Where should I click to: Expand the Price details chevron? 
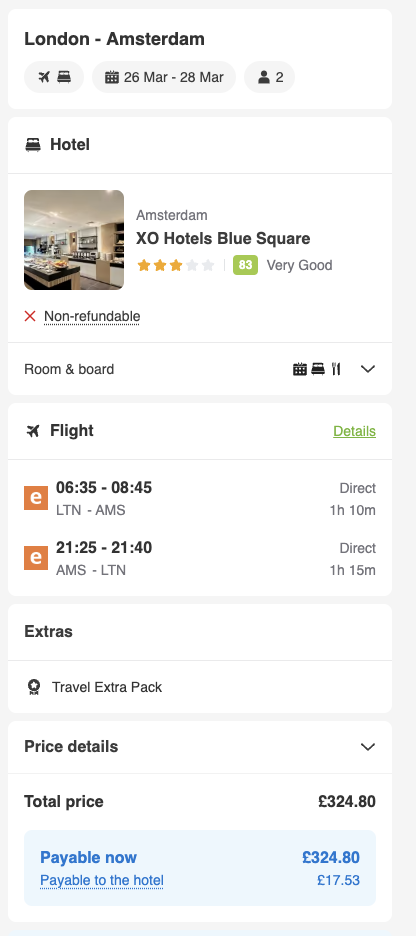[x=368, y=747]
